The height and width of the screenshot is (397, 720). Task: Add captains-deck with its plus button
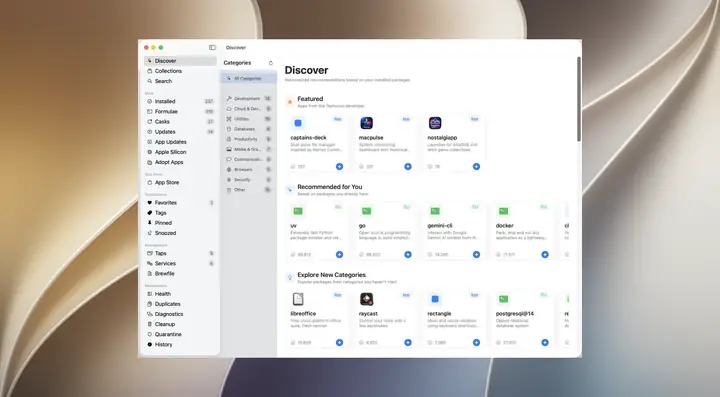pos(339,167)
